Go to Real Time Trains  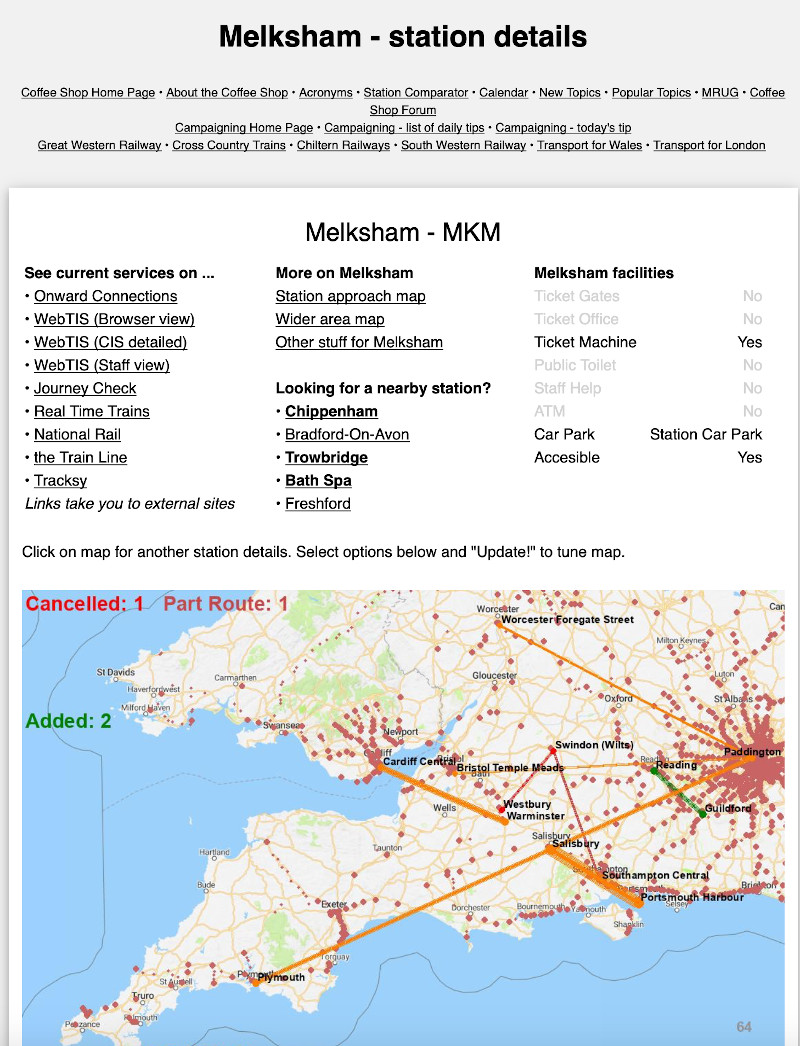point(92,411)
